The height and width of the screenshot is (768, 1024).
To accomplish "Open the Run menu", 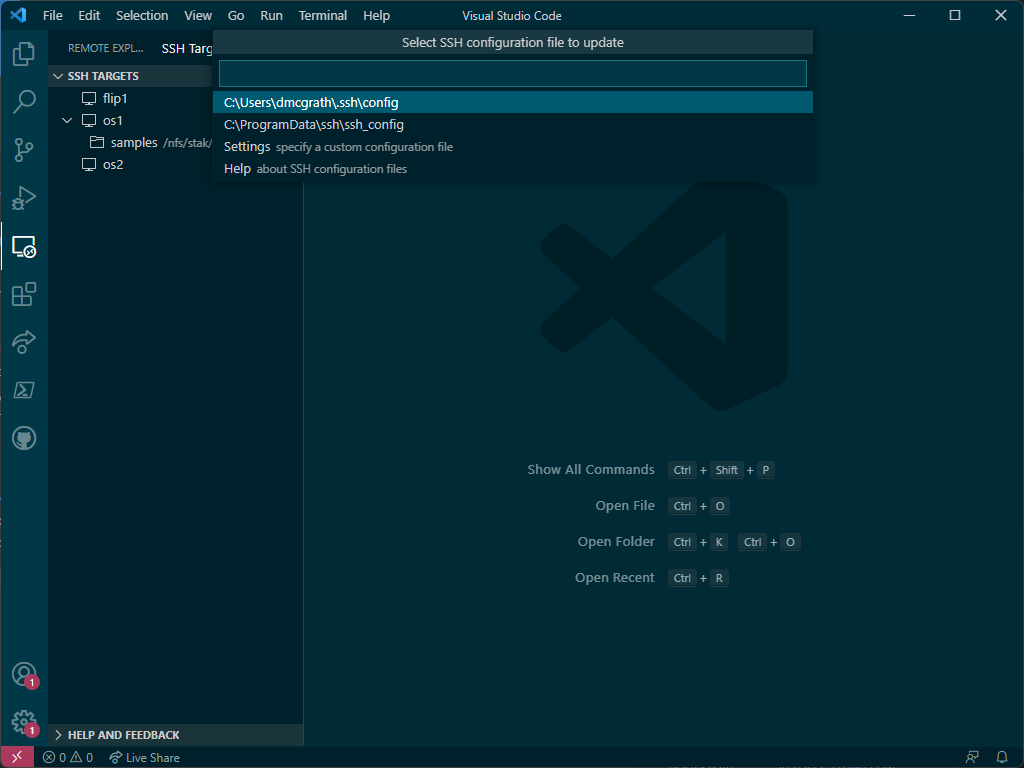I will pyautogui.click(x=271, y=15).
